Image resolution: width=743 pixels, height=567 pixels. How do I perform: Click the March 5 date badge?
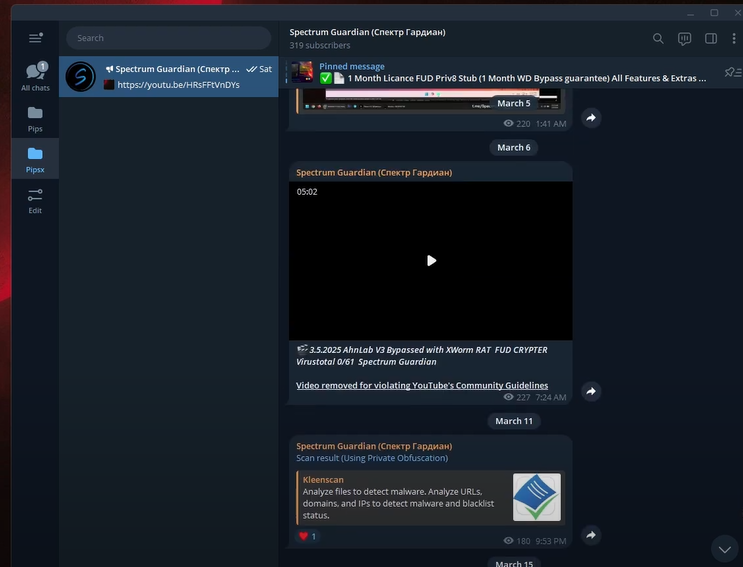coord(514,103)
